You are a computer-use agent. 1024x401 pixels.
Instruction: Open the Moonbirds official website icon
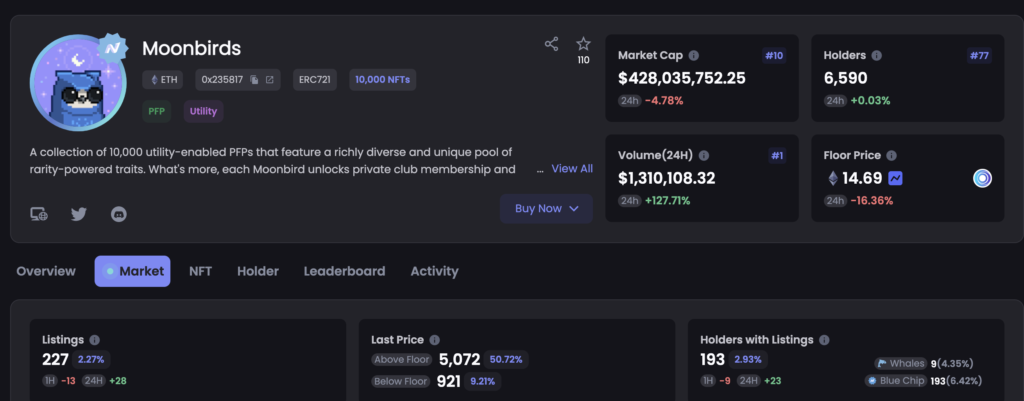[39, 213]
